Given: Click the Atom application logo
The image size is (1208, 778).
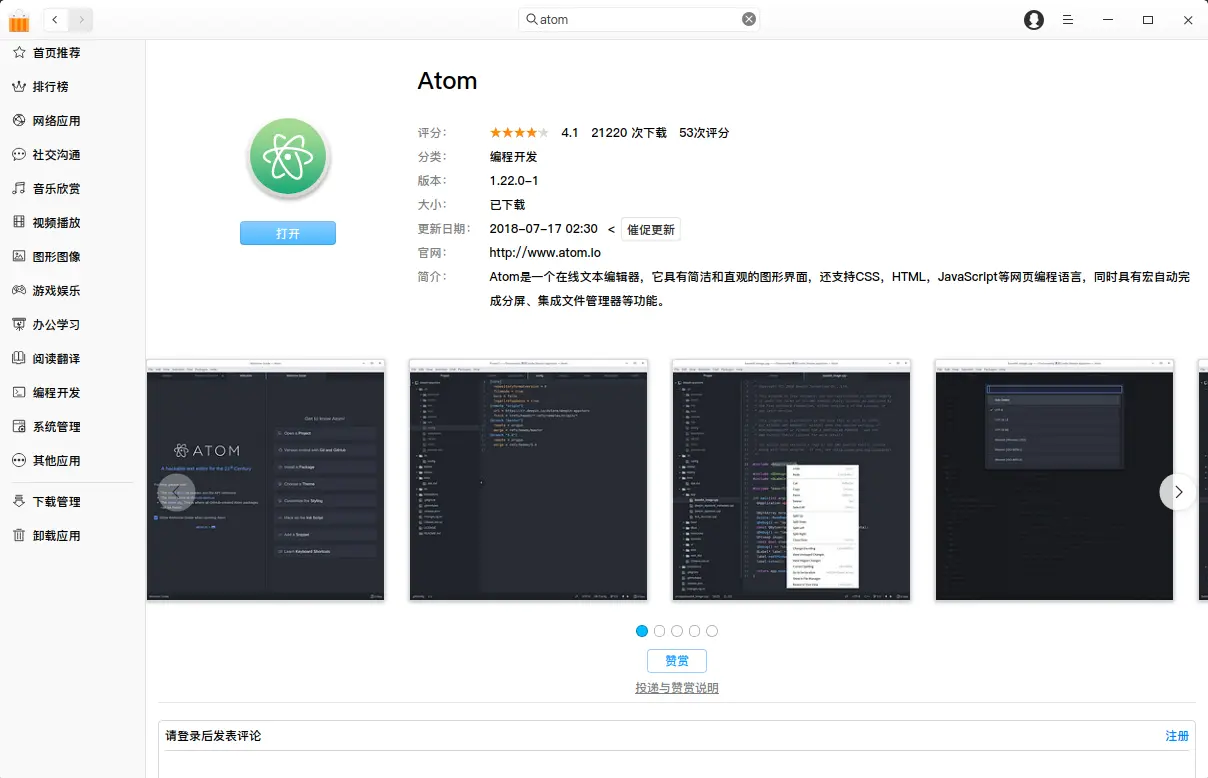Looking at the screenshot, I should click(288, 157).
